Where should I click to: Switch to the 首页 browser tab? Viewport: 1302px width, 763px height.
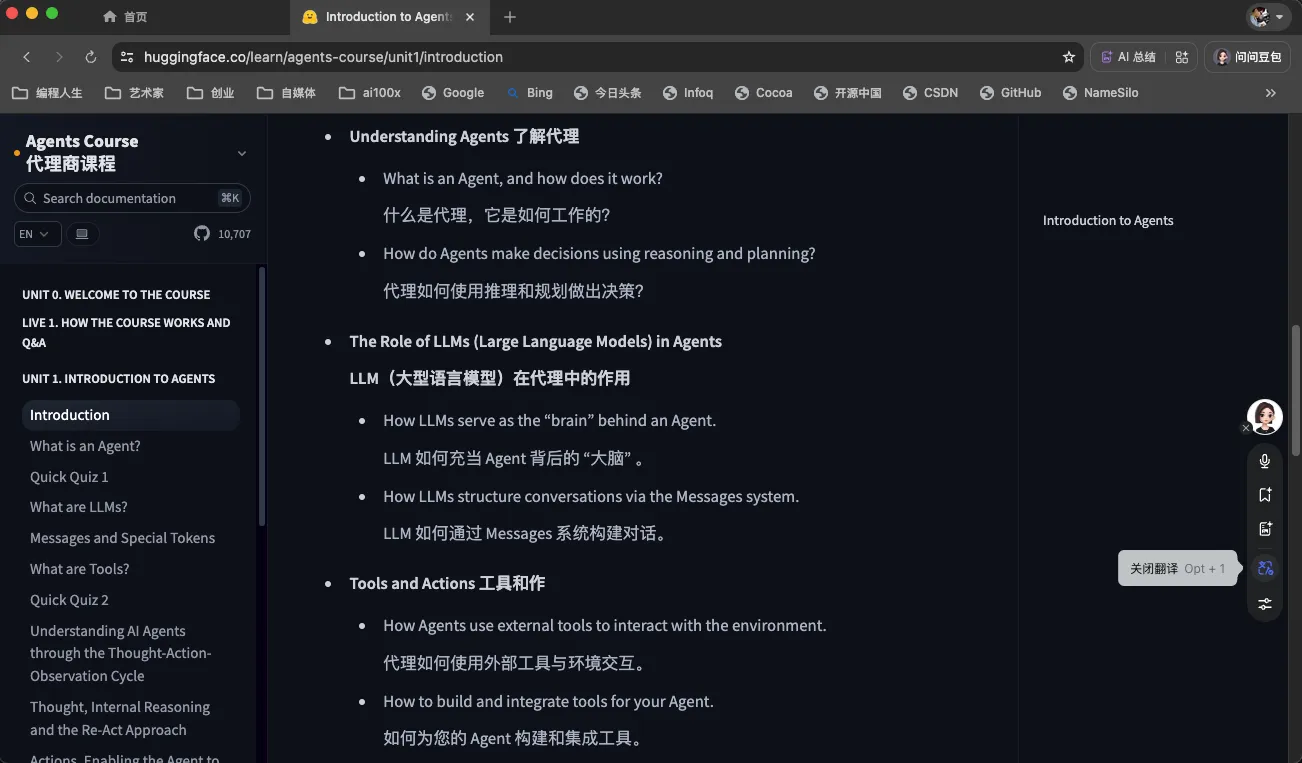point(126,17)
